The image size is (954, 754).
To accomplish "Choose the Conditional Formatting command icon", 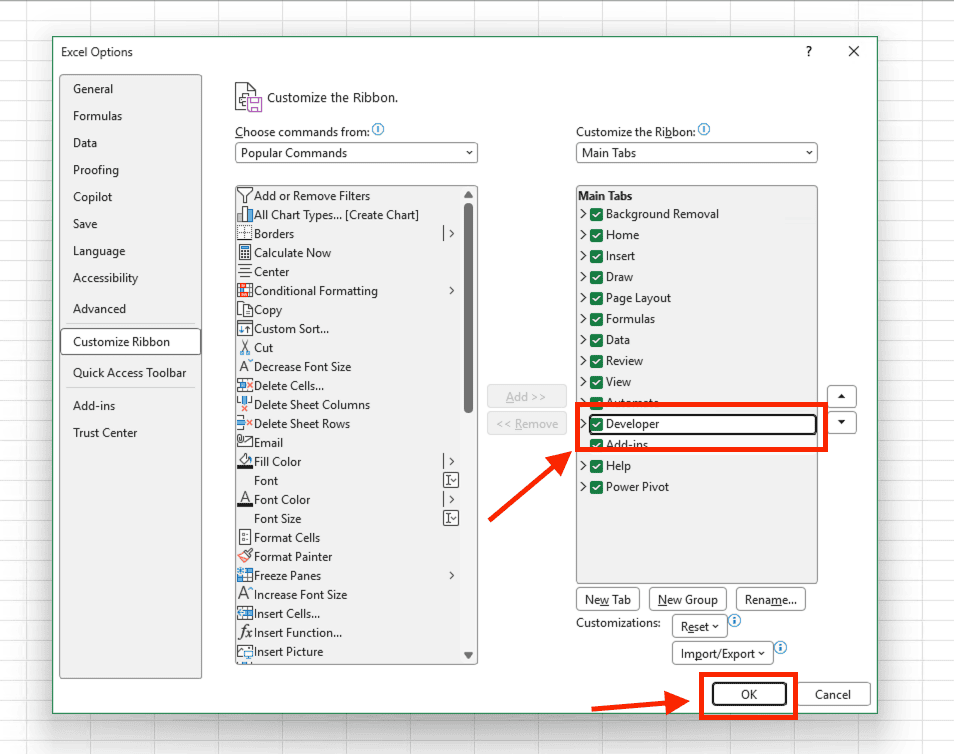I will 245,291.
